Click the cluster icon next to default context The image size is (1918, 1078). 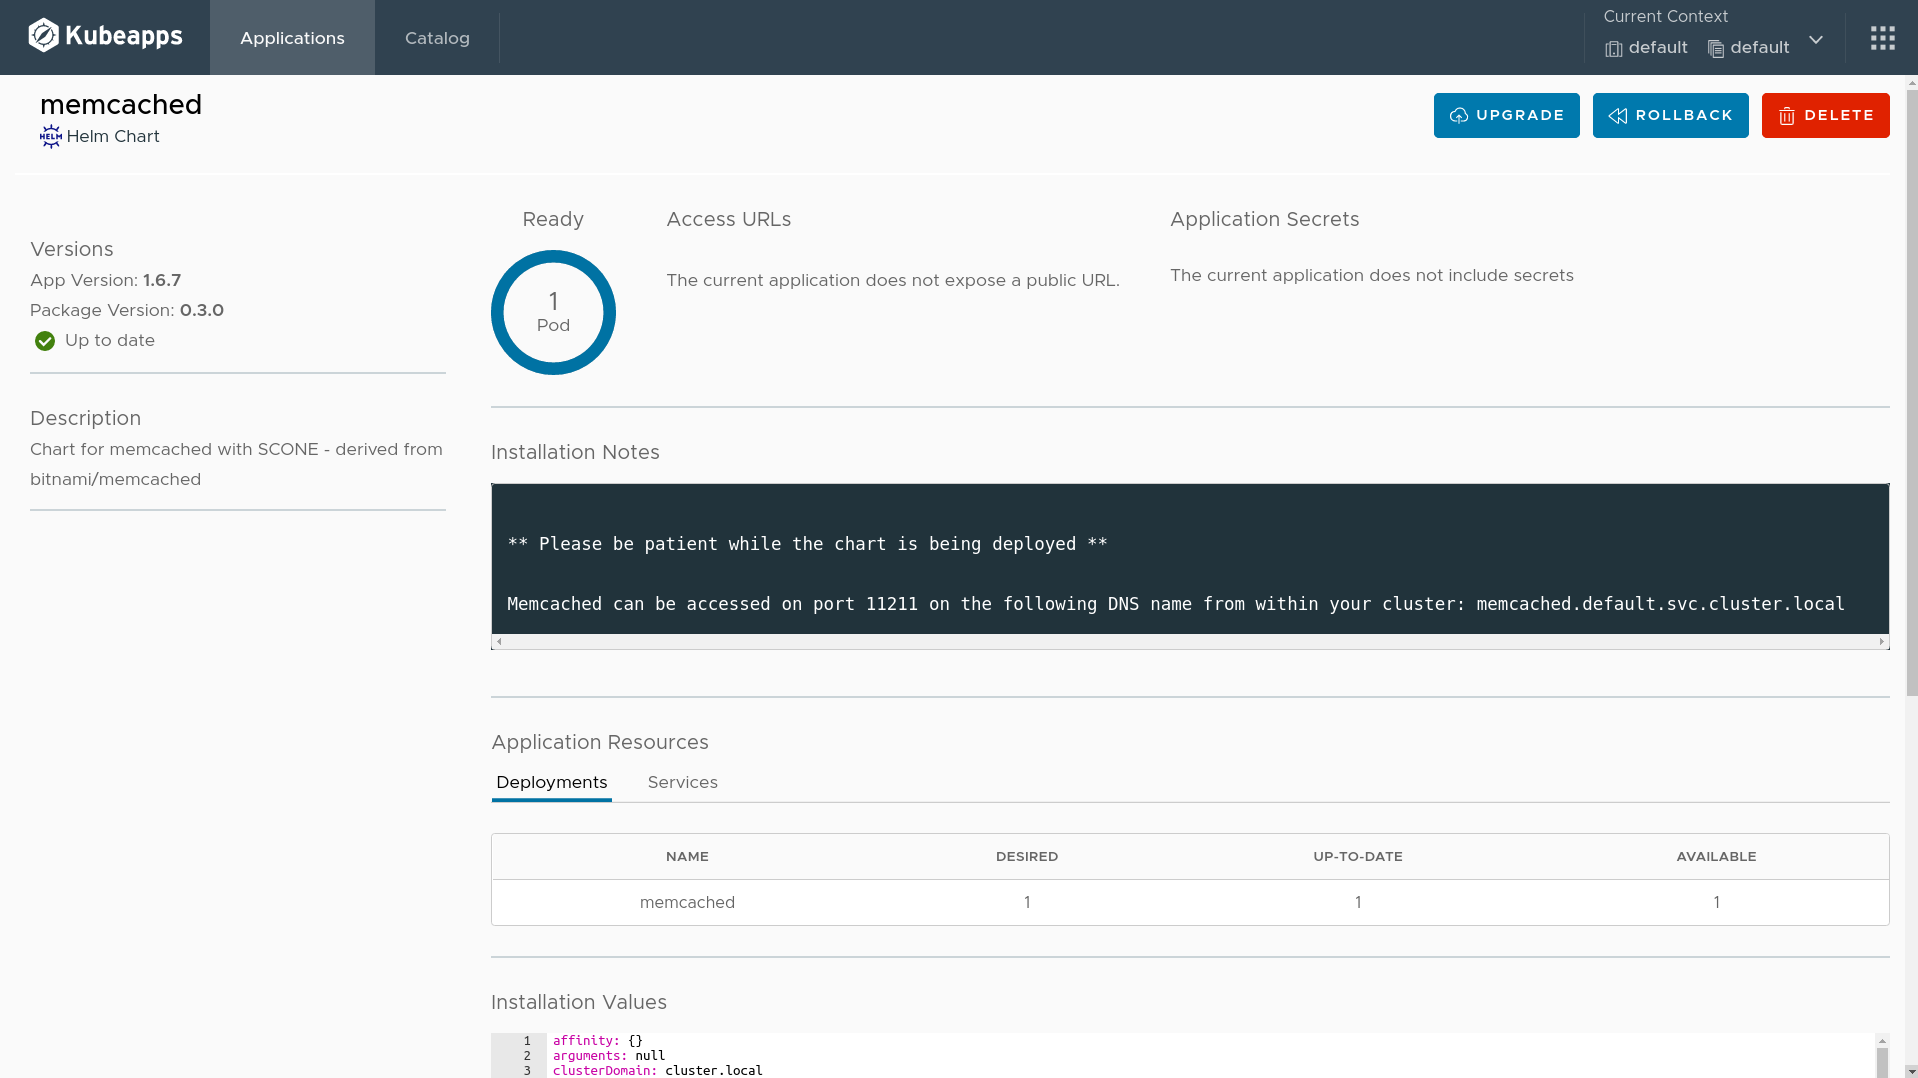1612,48
